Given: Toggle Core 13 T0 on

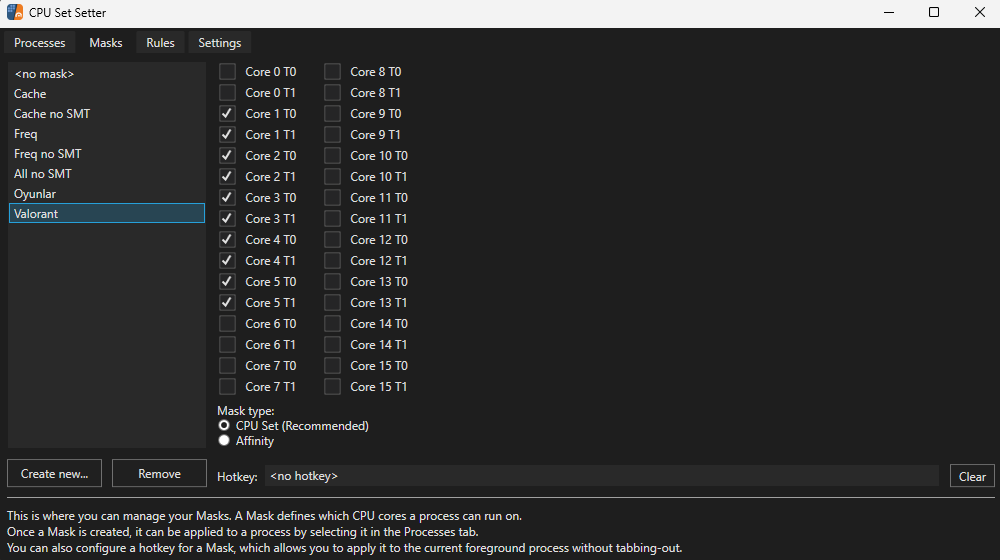Looking at the screenshot, I should pos(332,282).
